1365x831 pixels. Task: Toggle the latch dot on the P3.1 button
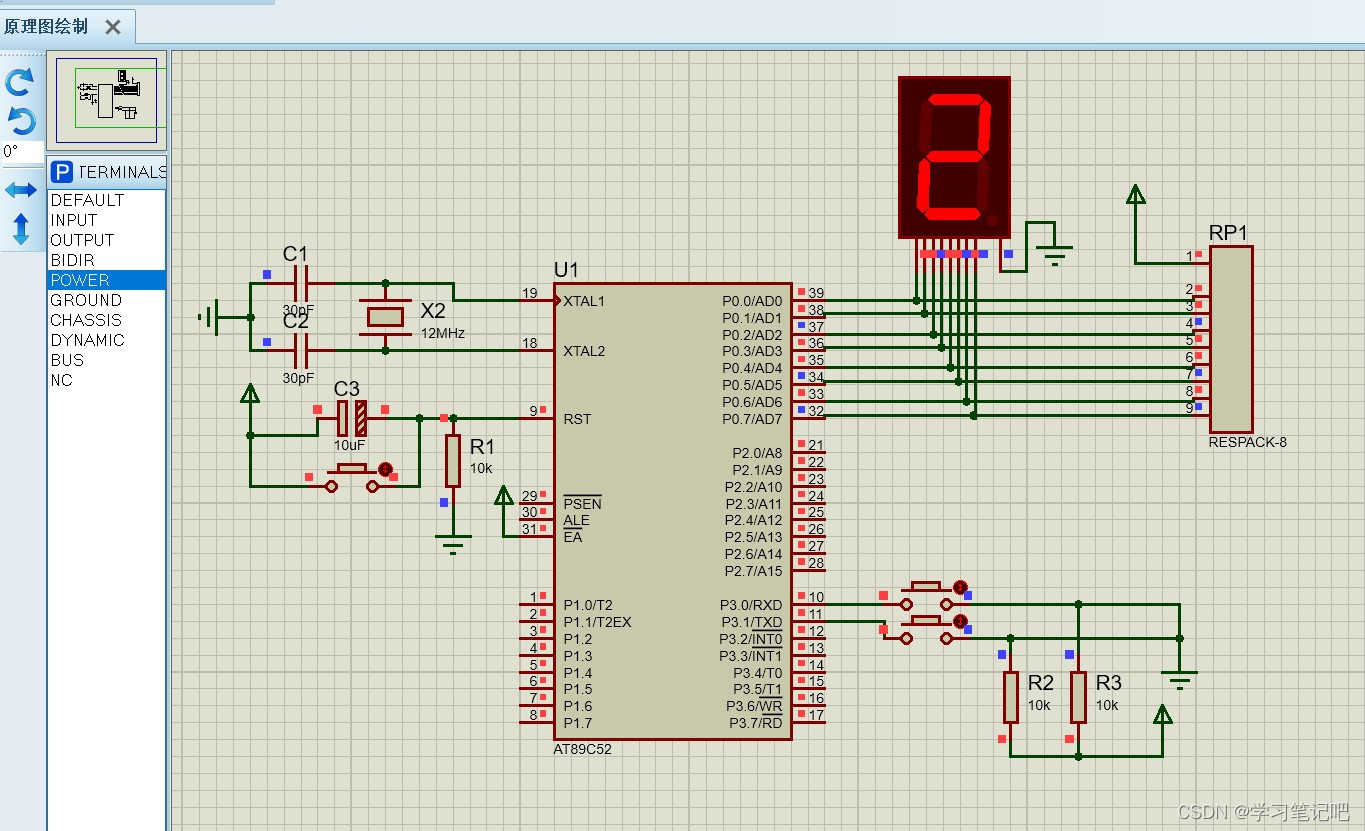[960, 622]
